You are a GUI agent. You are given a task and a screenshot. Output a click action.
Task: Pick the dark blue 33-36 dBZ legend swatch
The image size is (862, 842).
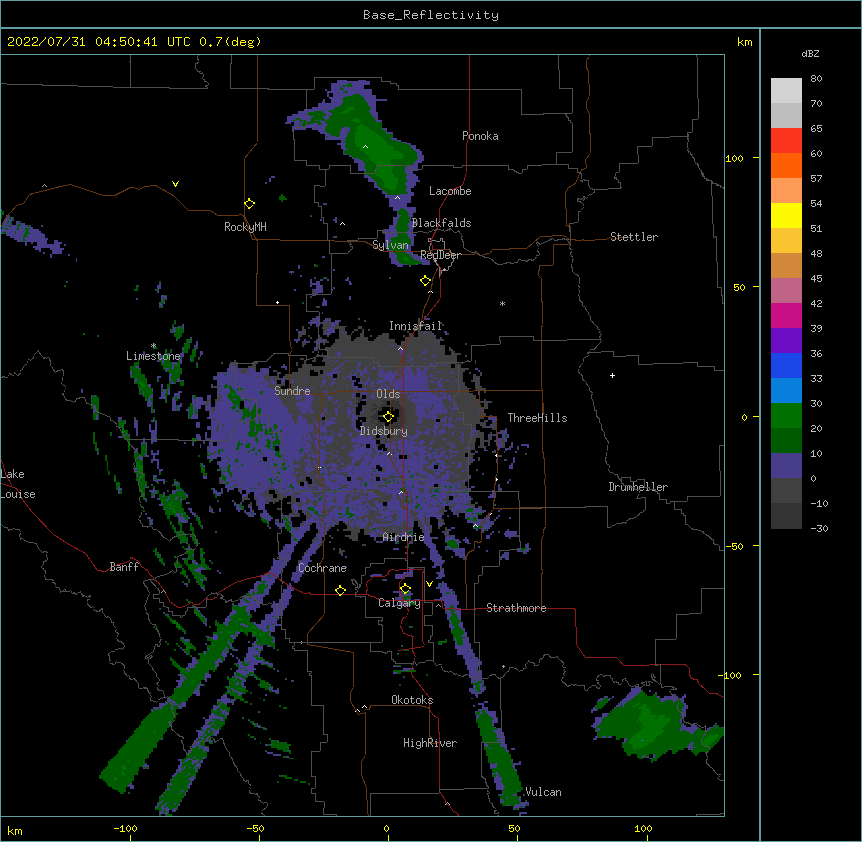[x=786, y=365]
